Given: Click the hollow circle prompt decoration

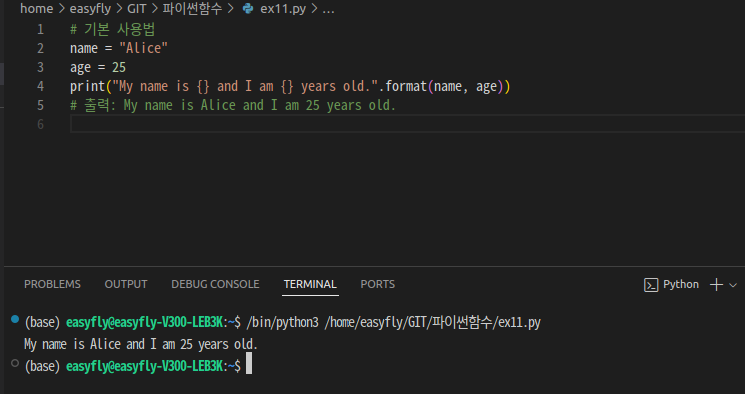Looking at the screenshot, I should 15,363.
